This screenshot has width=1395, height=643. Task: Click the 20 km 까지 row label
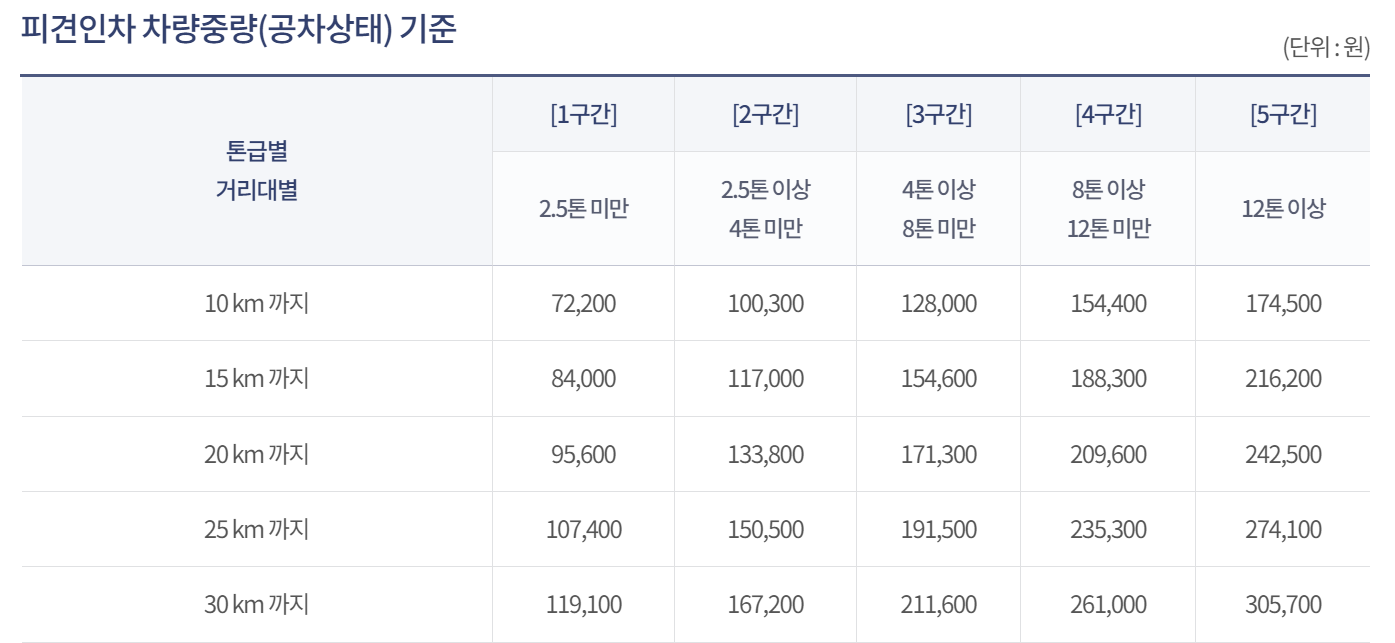click(x=257, y=454)
